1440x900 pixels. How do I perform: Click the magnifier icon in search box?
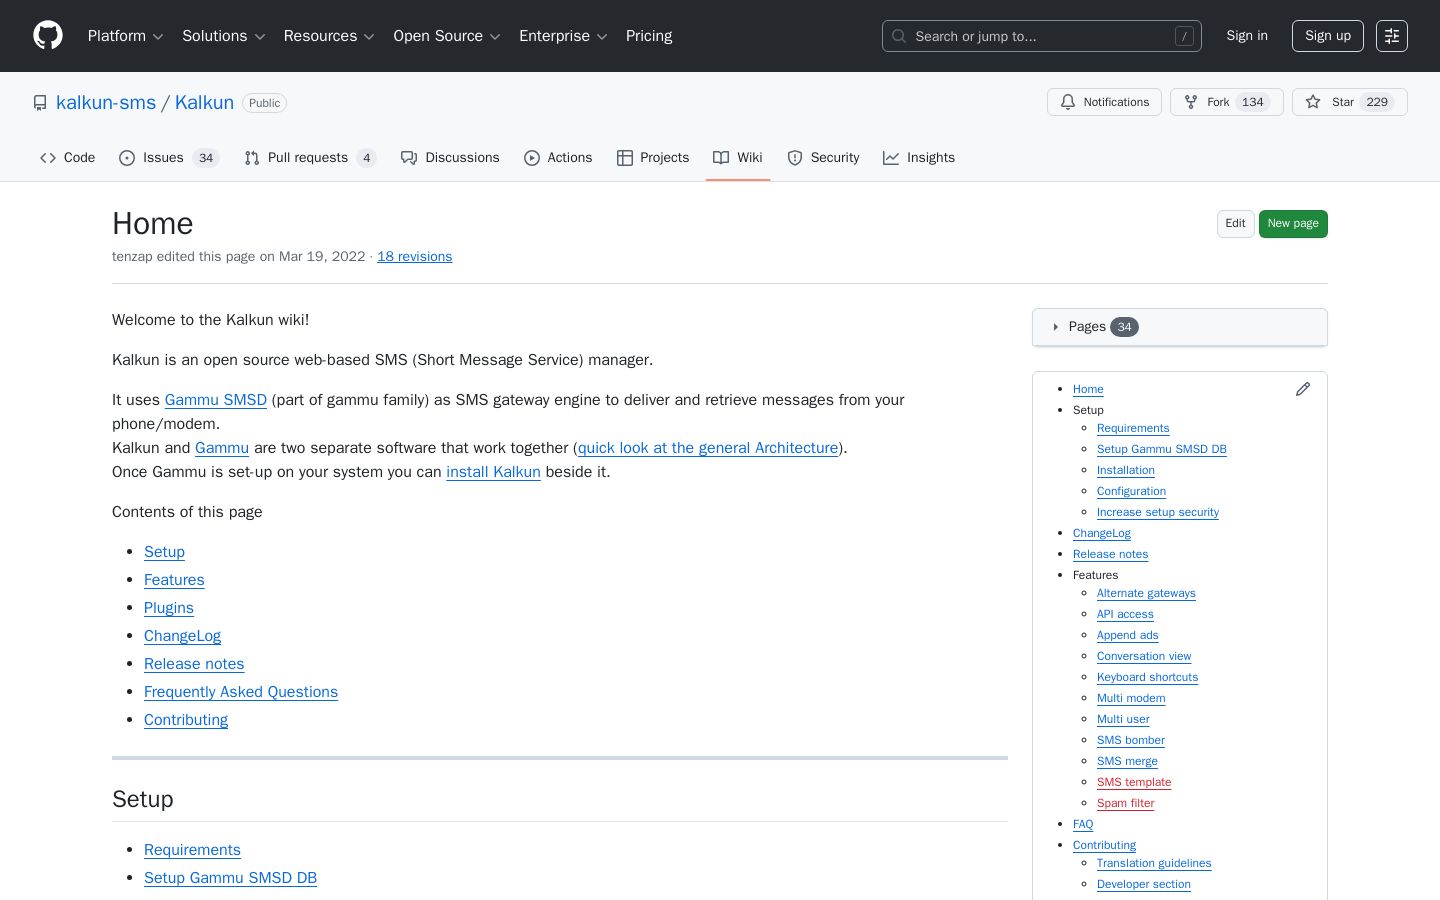(x=899, y=36)
